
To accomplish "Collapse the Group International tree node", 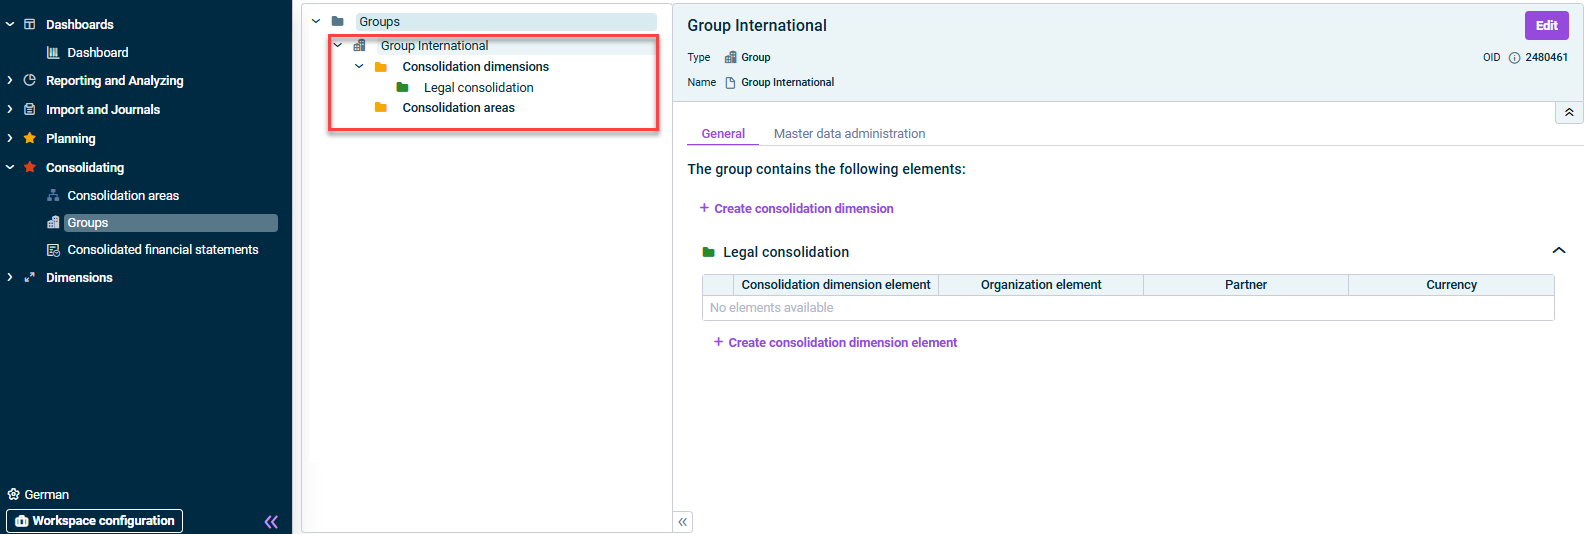I will [x=338, y=45].
